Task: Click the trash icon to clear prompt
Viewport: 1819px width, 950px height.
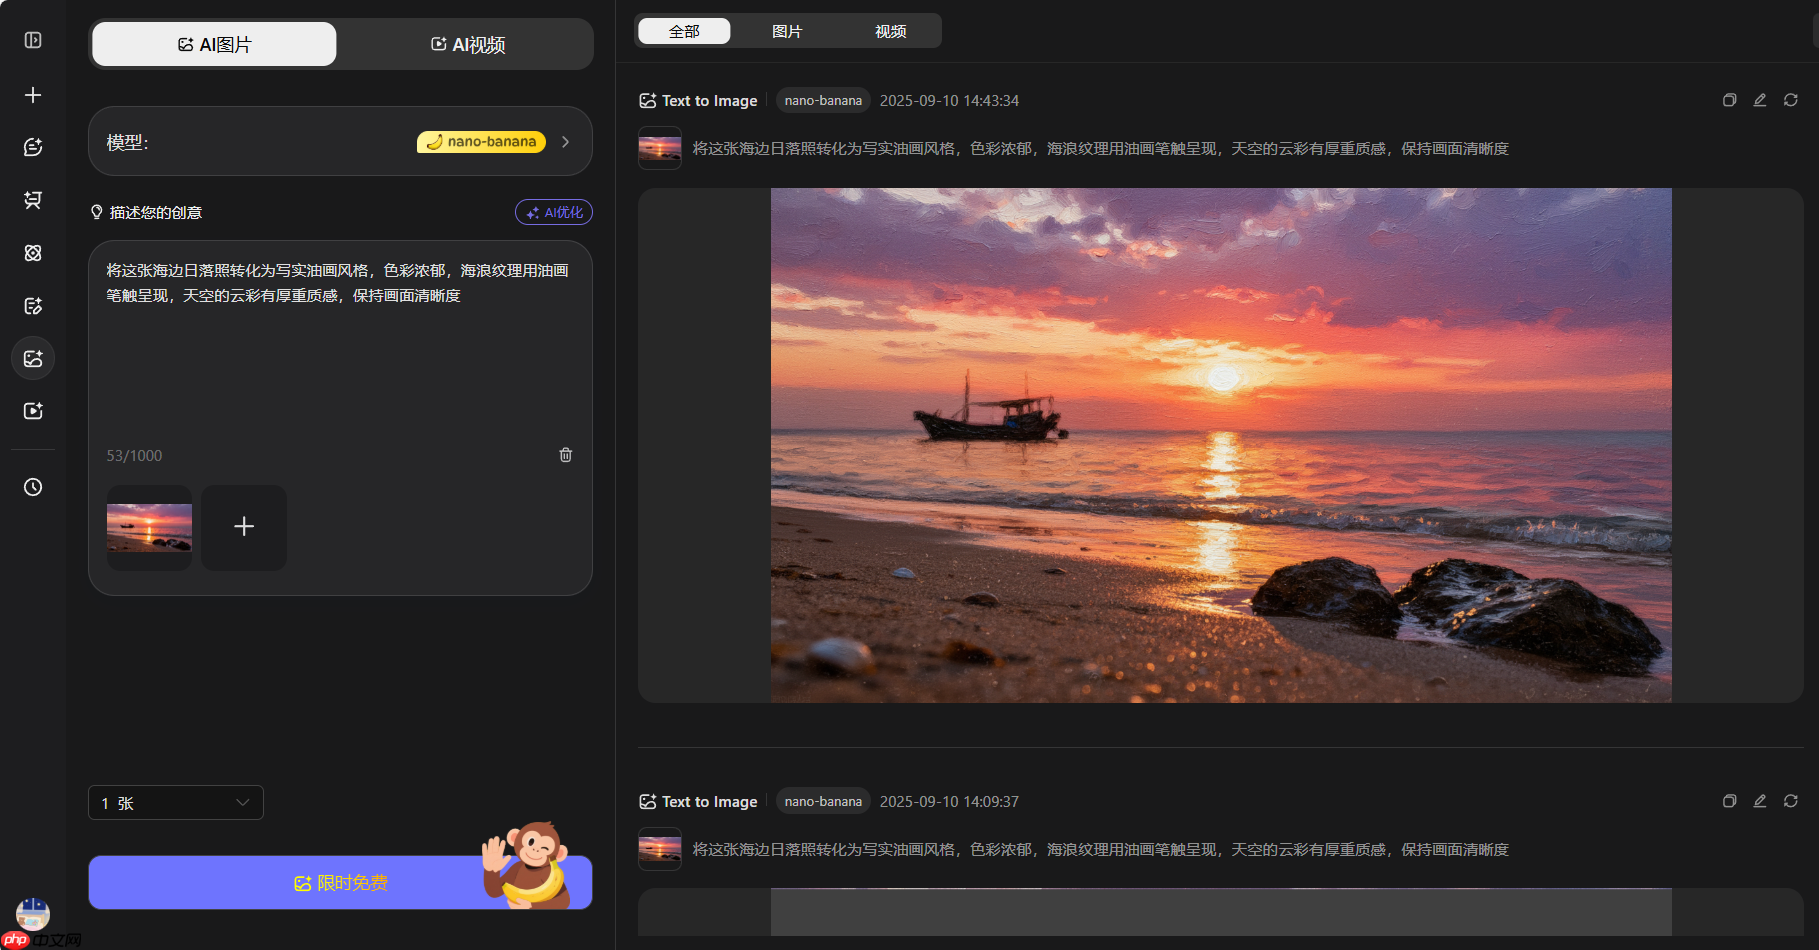Action: pos(565,455)
